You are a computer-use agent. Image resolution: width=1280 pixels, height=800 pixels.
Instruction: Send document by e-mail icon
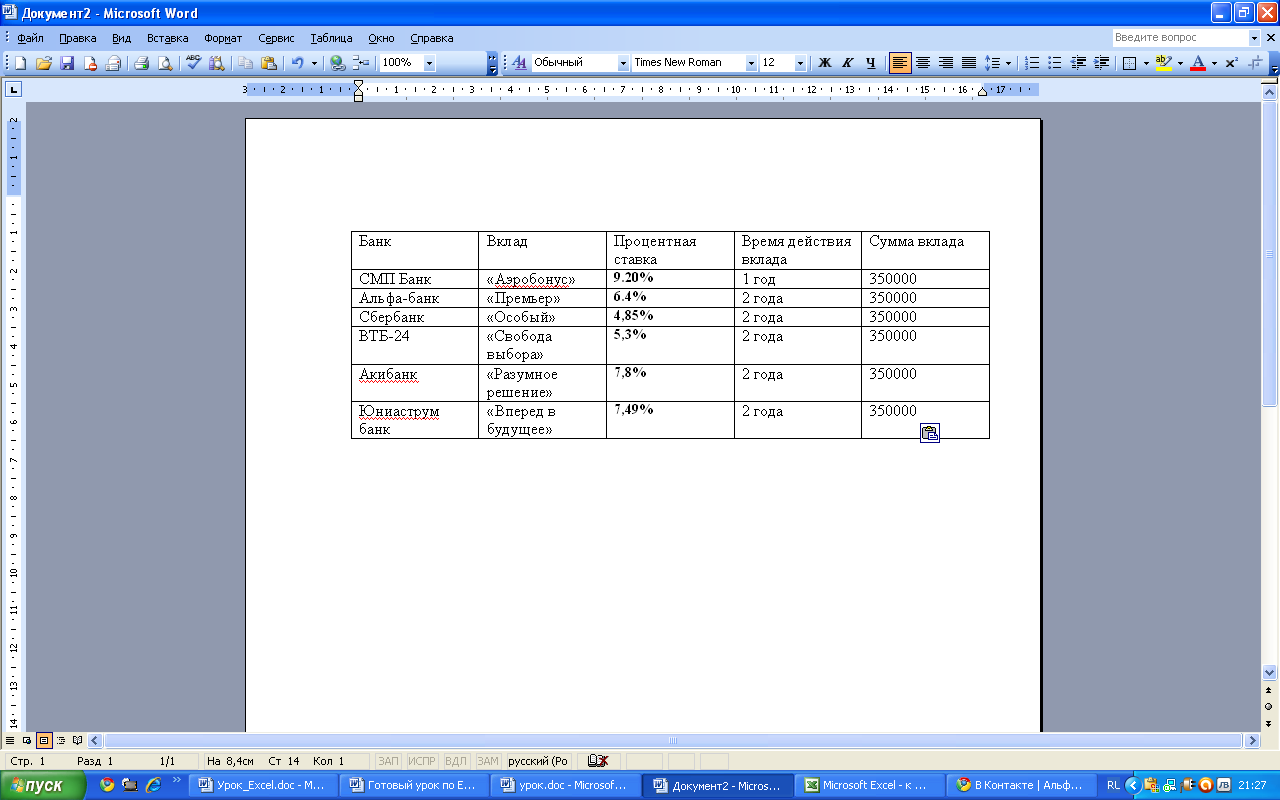coord(113,62)
